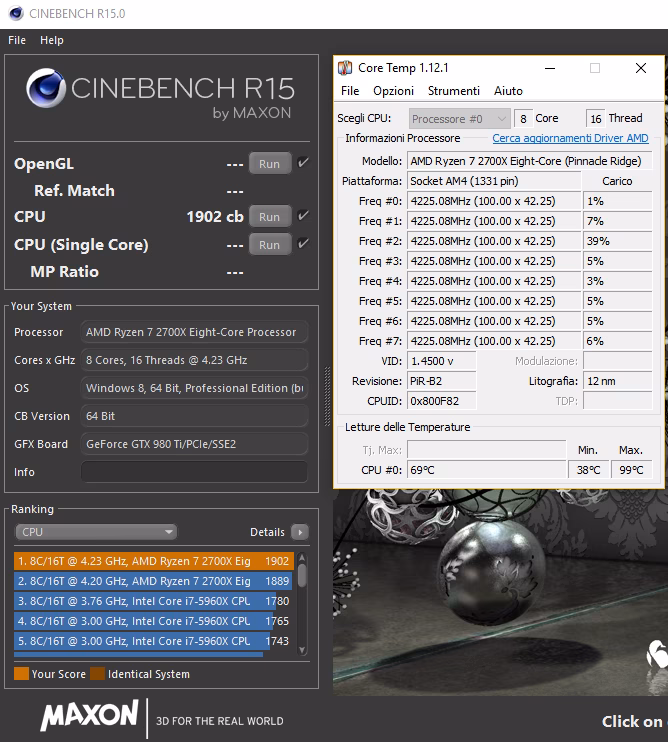The width and height of the screenshot is (668, 742).
Task: Open Core Temp File menu
Action: (x=350, y=91)
